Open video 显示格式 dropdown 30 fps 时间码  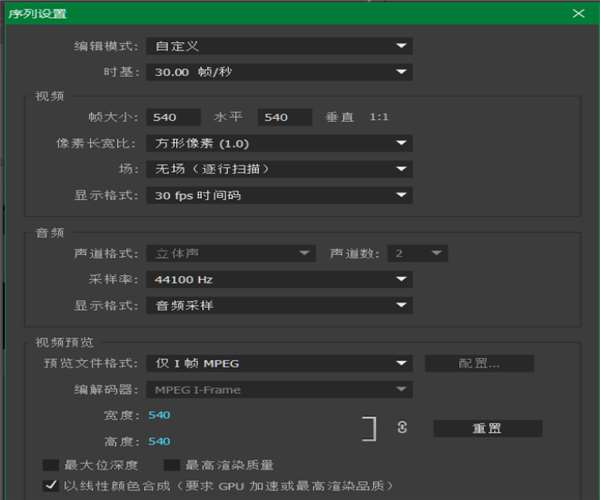pos(279,195)
